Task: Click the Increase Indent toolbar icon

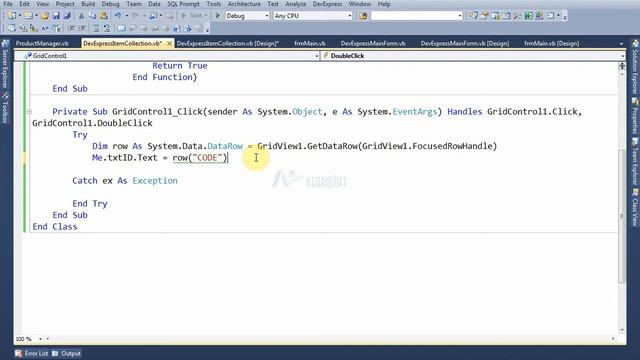Action: click(82, 28)
